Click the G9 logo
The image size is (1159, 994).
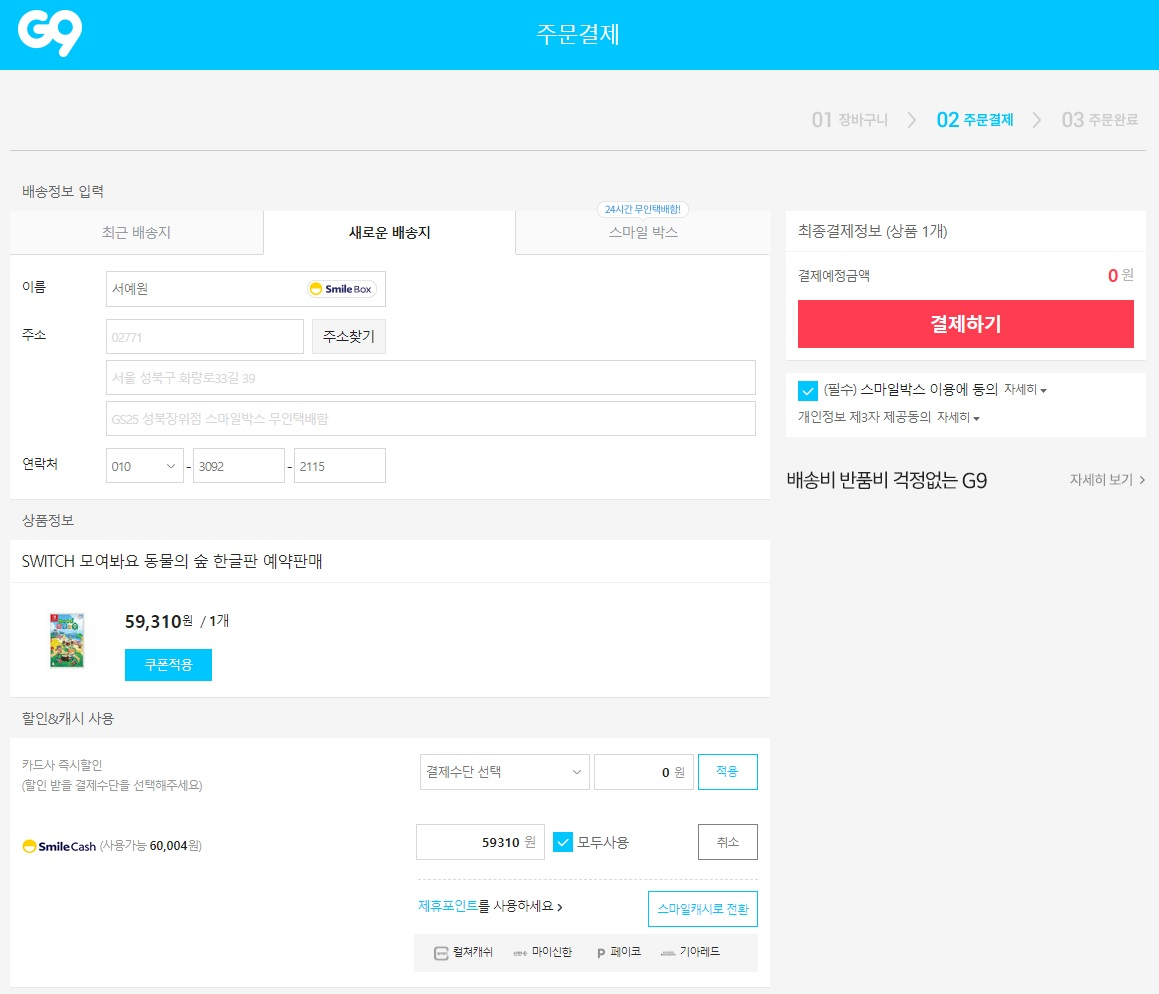point(50,33)
